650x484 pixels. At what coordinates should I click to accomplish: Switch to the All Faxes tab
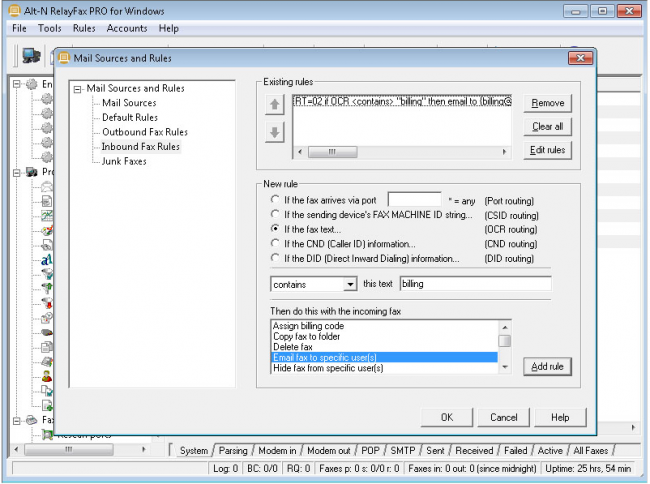click(591, 450)
